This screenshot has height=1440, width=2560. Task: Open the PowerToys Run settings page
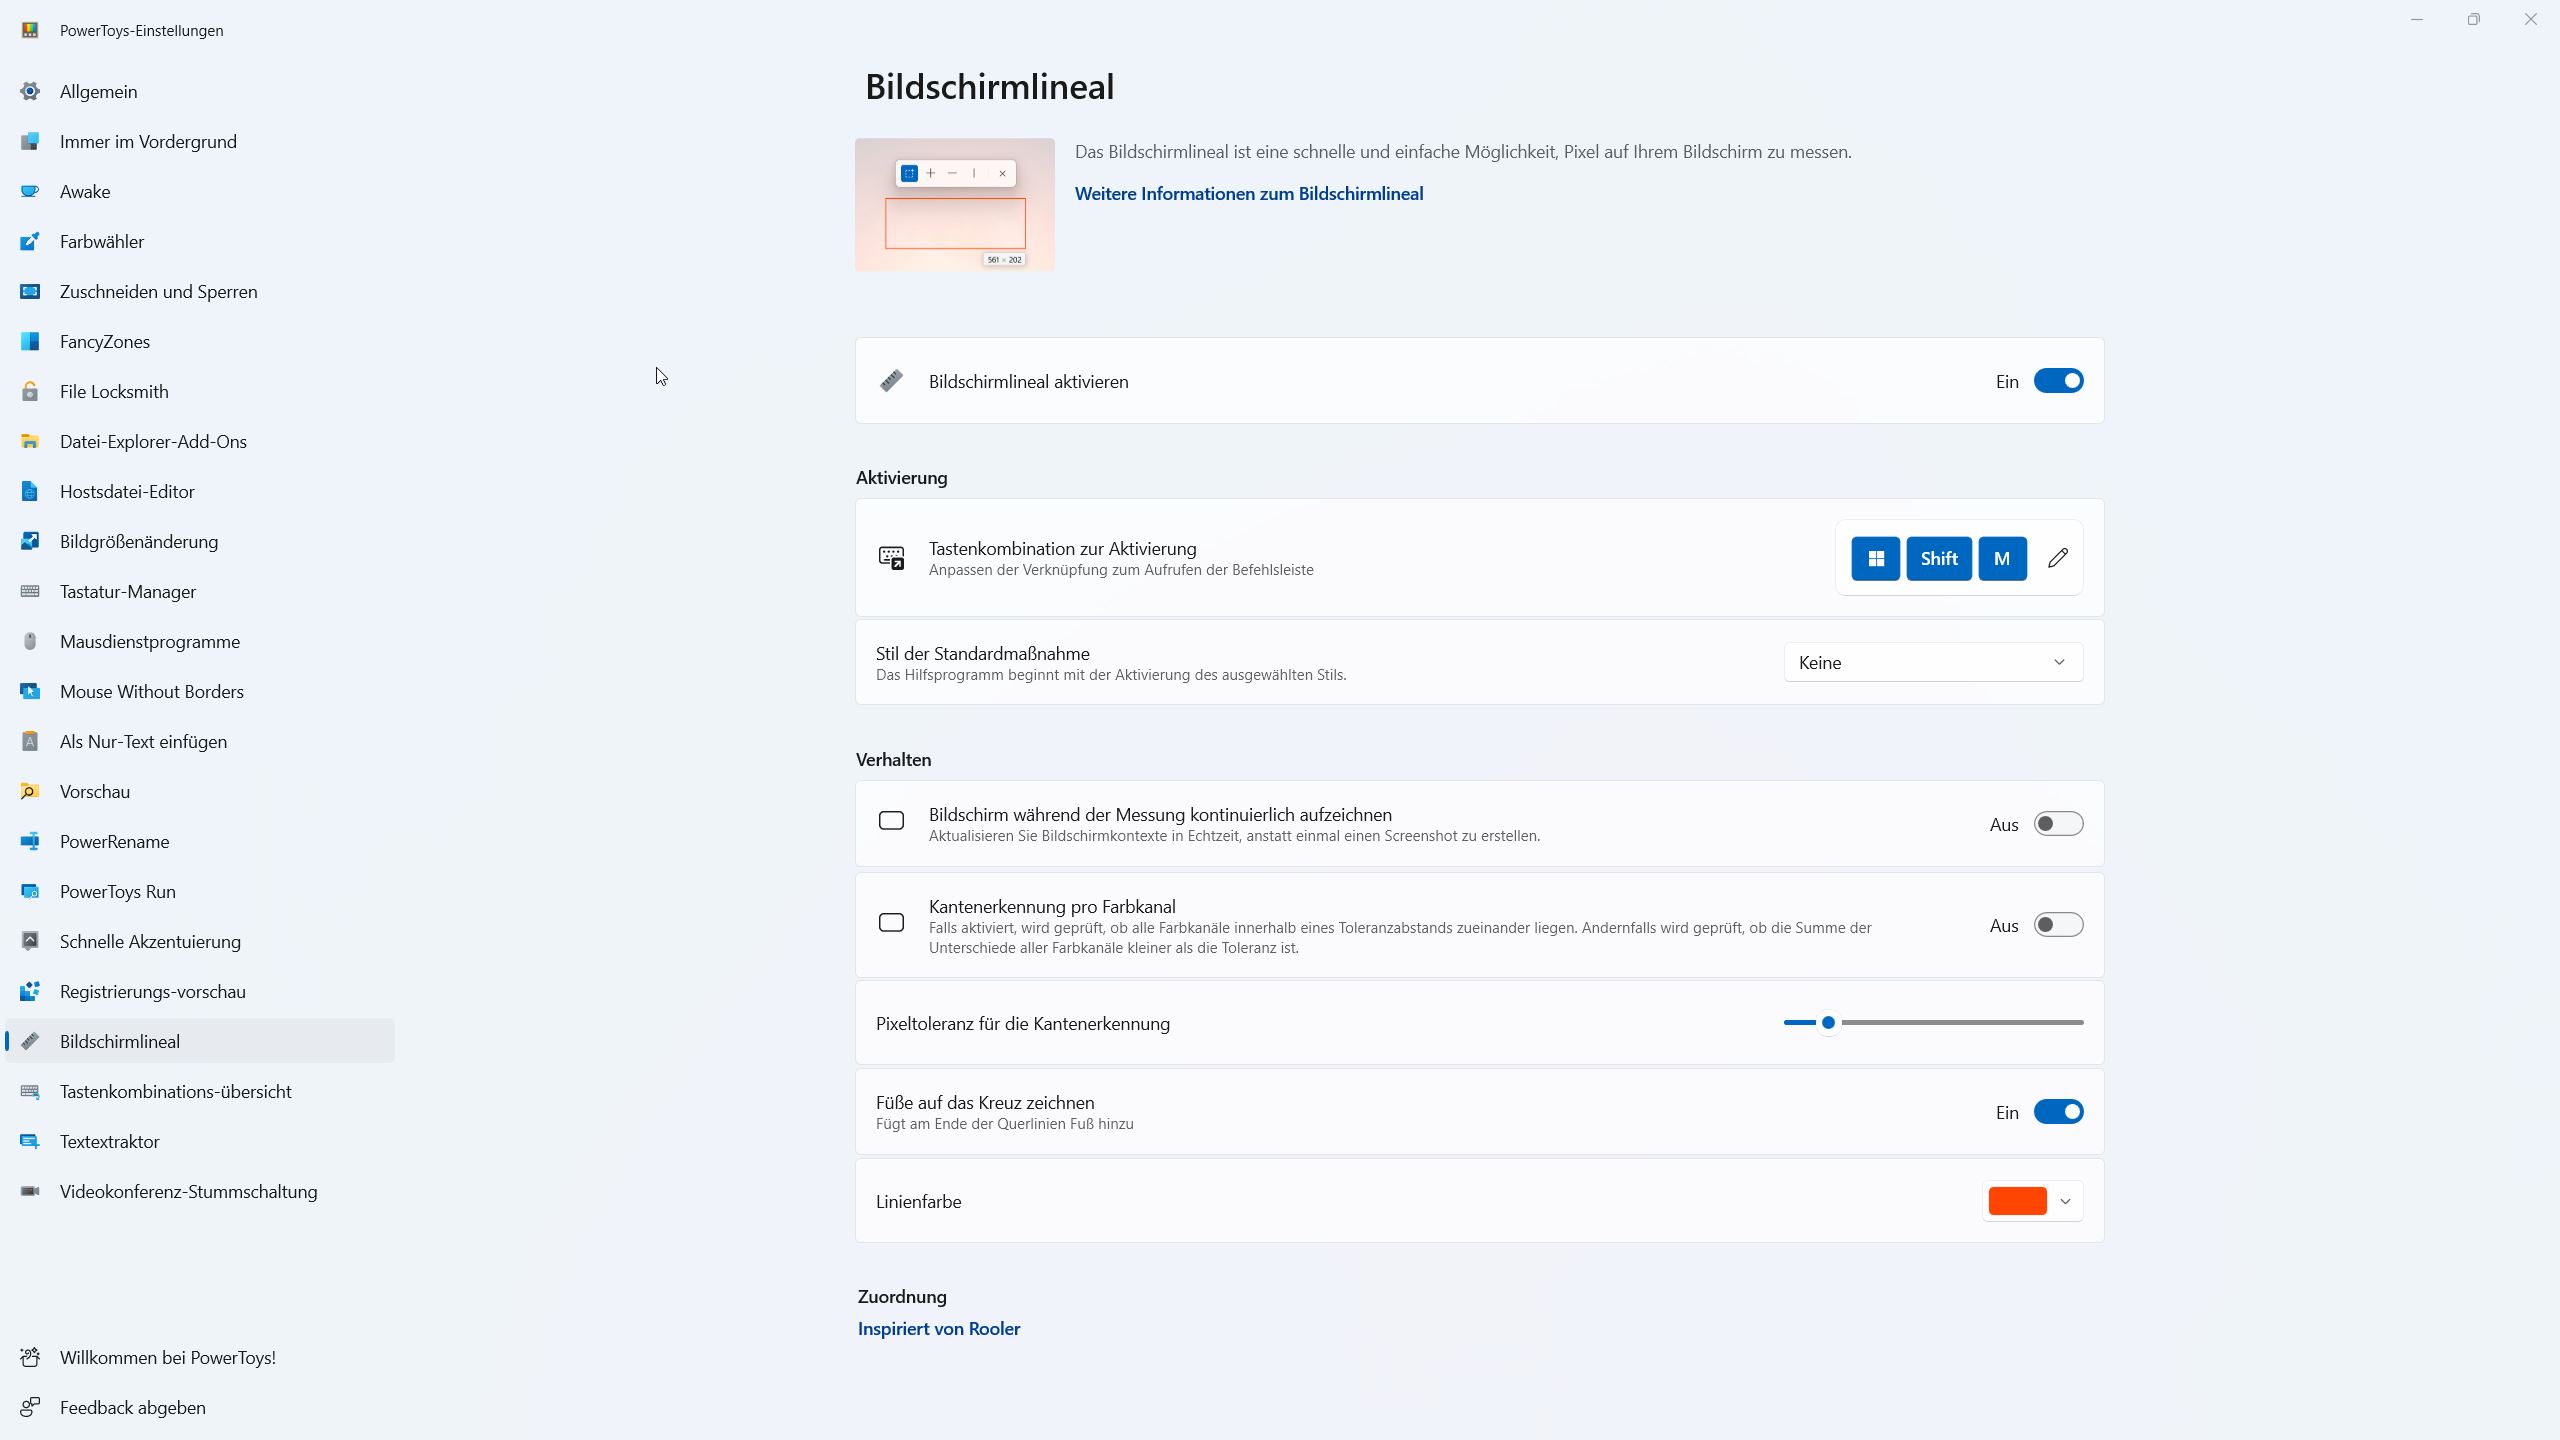[118, 892]
